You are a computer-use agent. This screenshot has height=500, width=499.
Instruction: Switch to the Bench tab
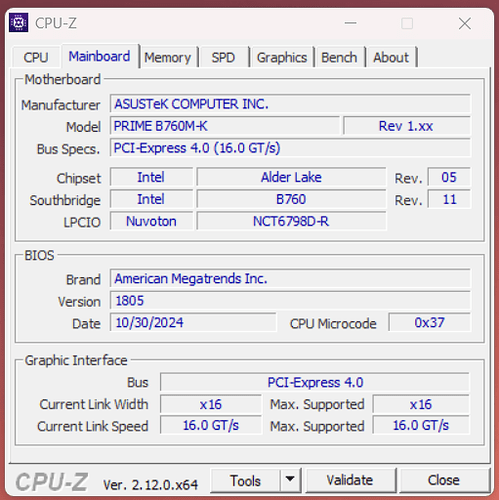339,57
